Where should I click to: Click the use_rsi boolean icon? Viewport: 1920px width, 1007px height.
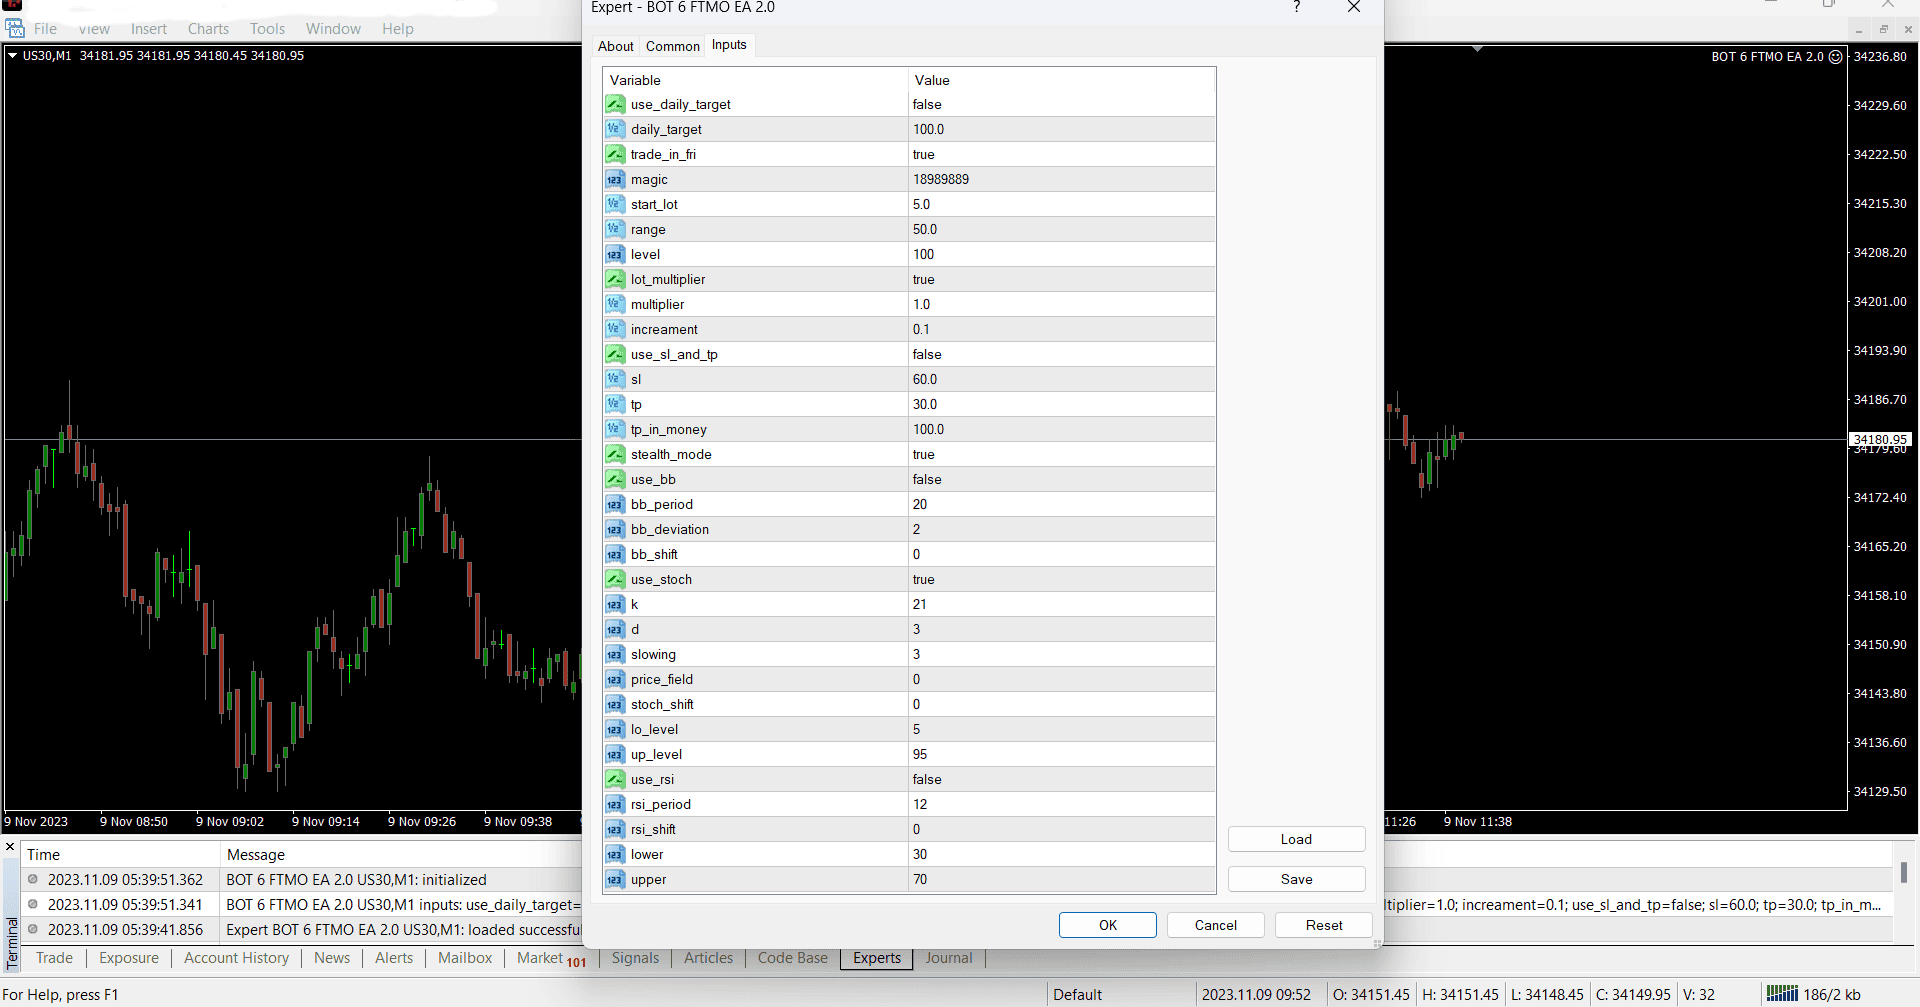(x=615, y=779)
